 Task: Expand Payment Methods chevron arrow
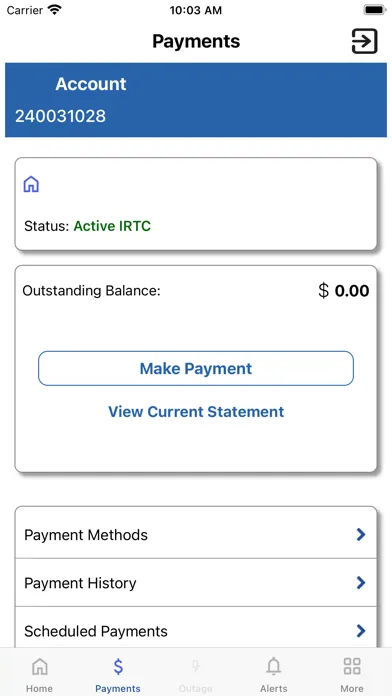coord(361,534)
